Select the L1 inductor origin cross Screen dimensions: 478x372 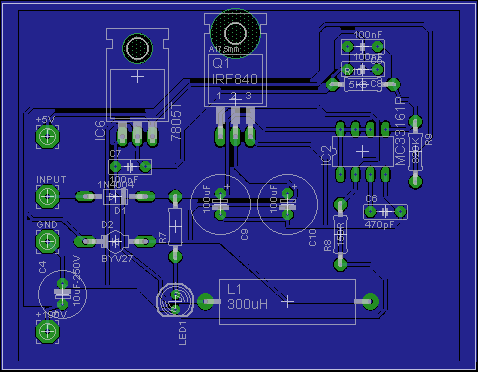pyautogui.click(x=287, y=302)
